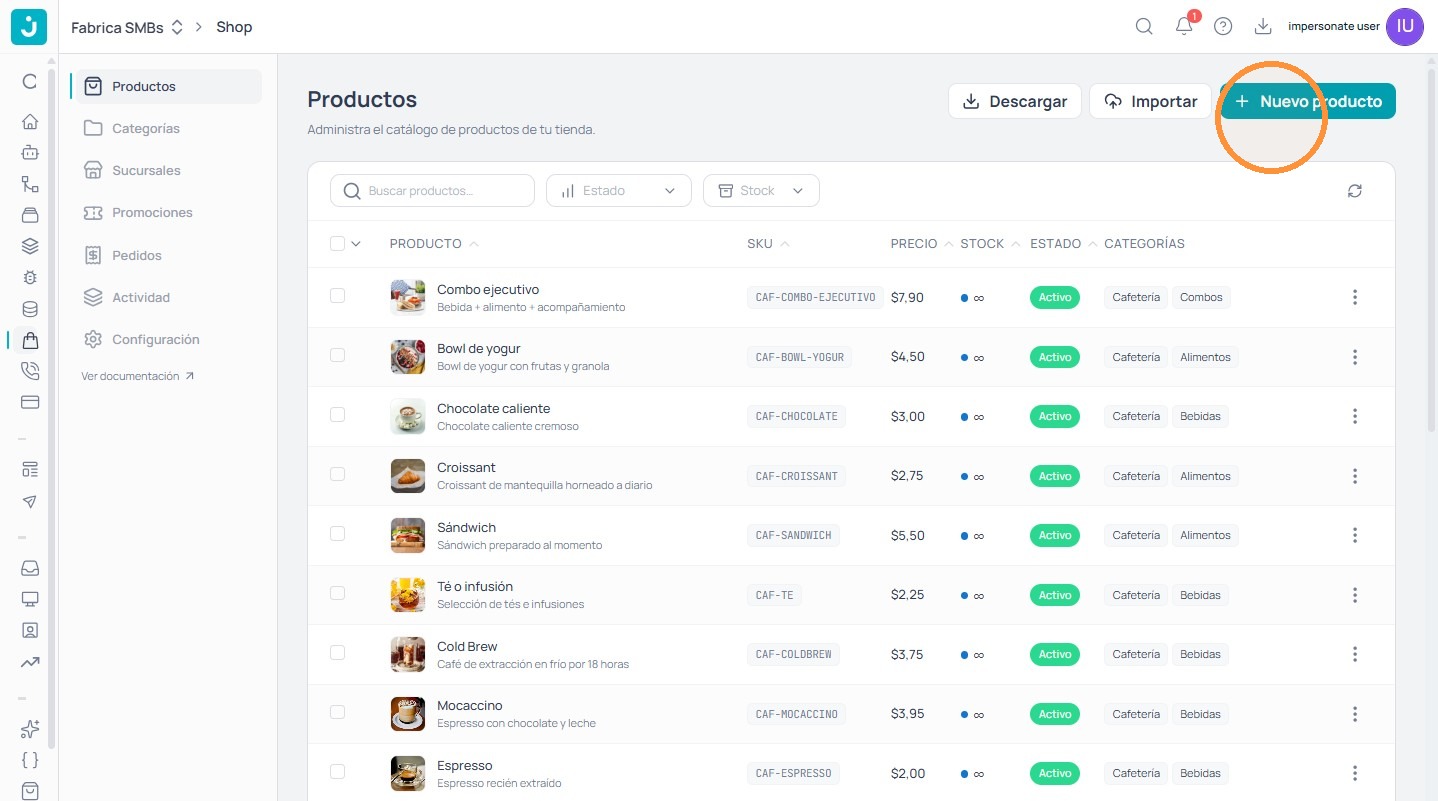The height and width of the screenshot is (801, 1438).
Task: Expand the Estado filter dropdown
Action: click(619, 191)
